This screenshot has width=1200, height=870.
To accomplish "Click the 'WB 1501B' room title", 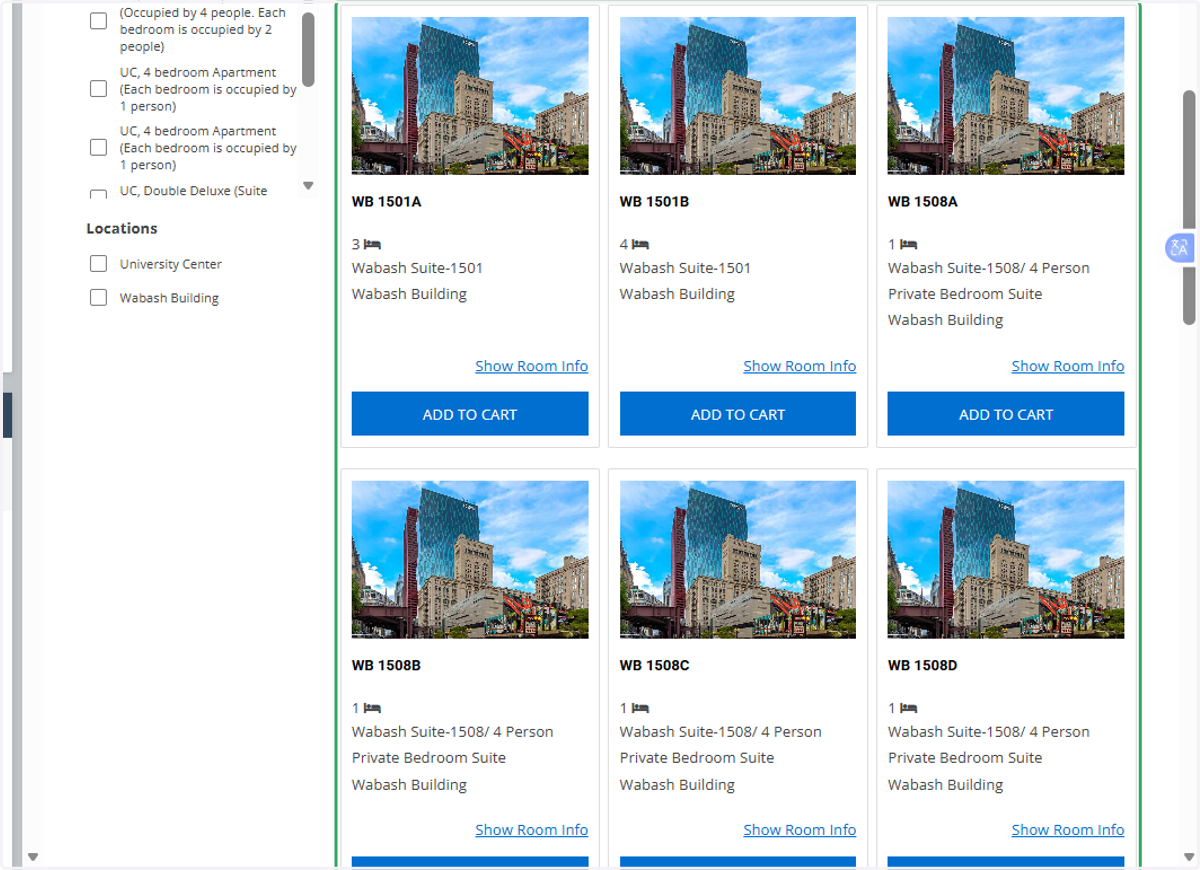I will click(655, 202).
